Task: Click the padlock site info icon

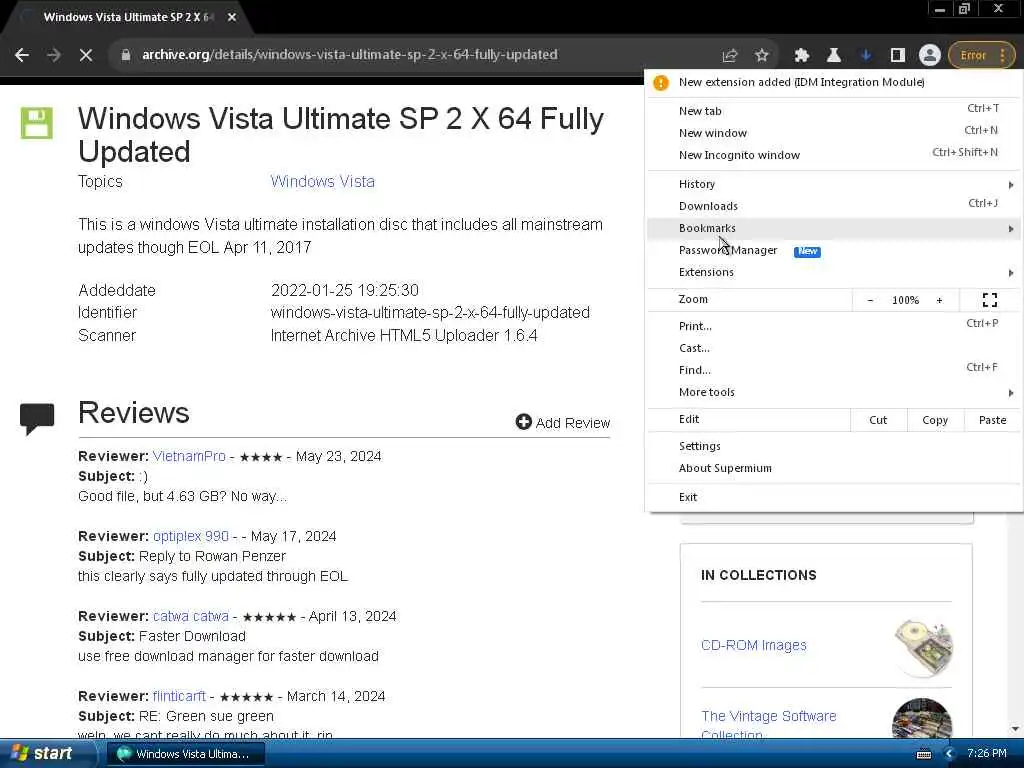Action: pos(125,55)
